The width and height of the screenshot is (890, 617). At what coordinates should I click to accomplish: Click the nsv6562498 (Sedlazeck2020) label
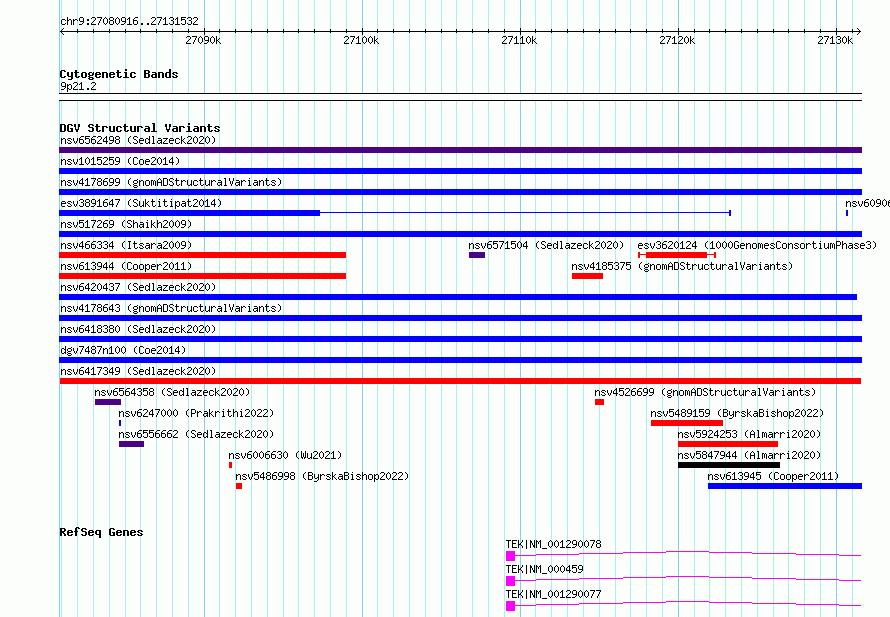tap(138, 140)
